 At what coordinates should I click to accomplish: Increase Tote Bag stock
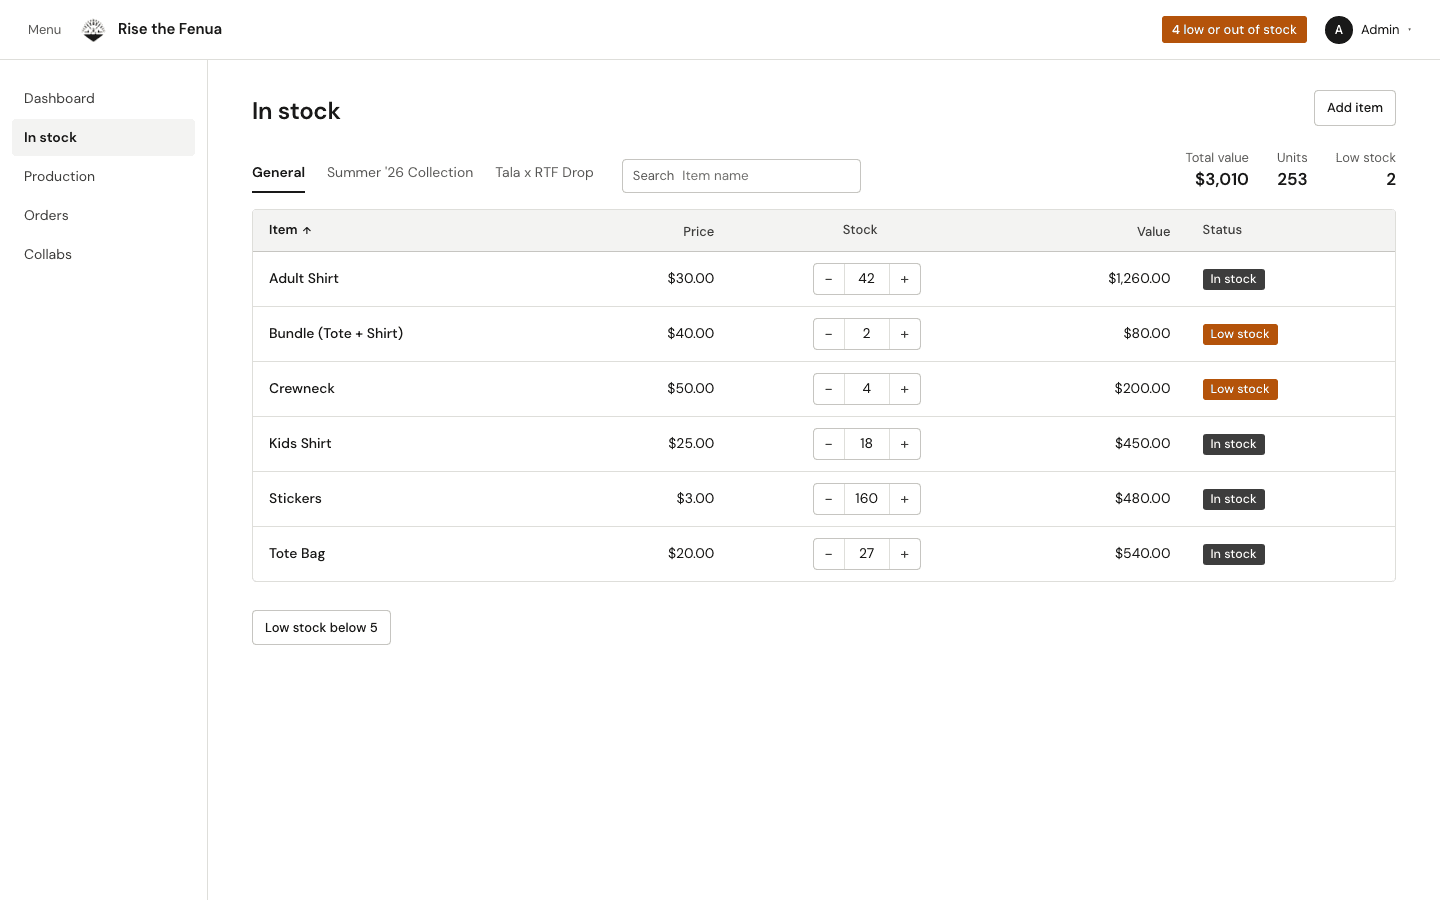click(x=905, y=554)
